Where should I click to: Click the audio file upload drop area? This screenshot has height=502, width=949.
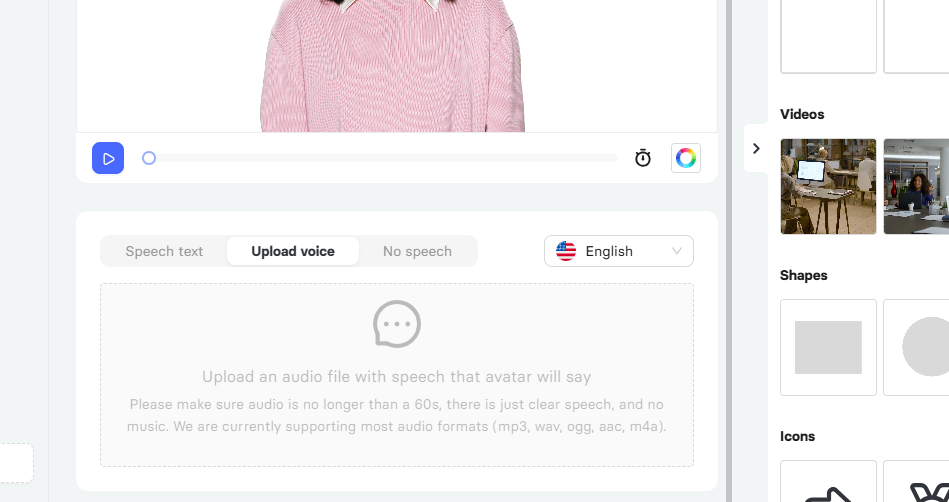(x=397, y=375)
